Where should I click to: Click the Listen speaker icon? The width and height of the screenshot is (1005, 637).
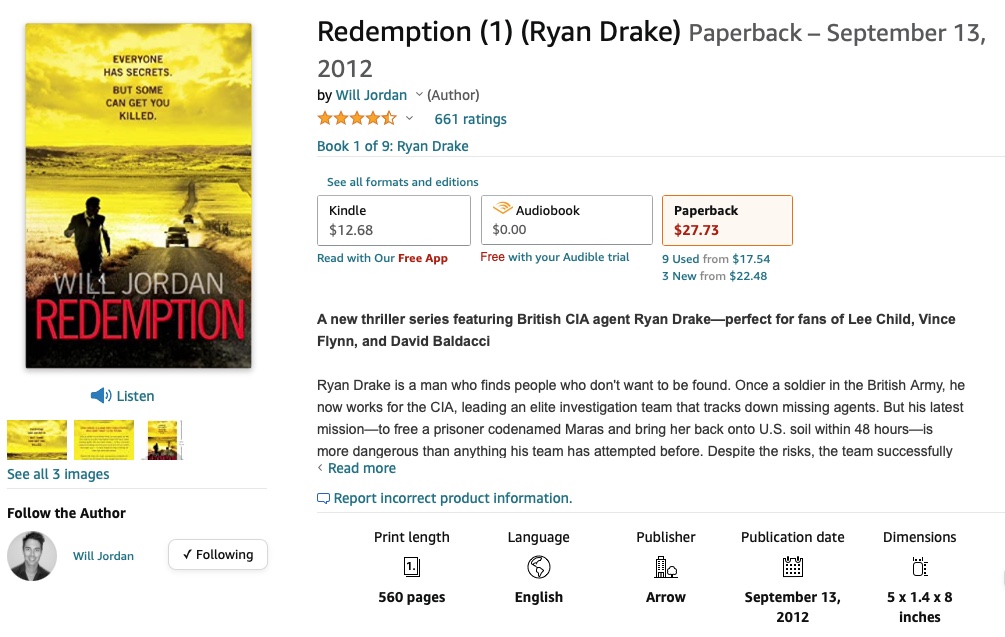click(100, 396)
